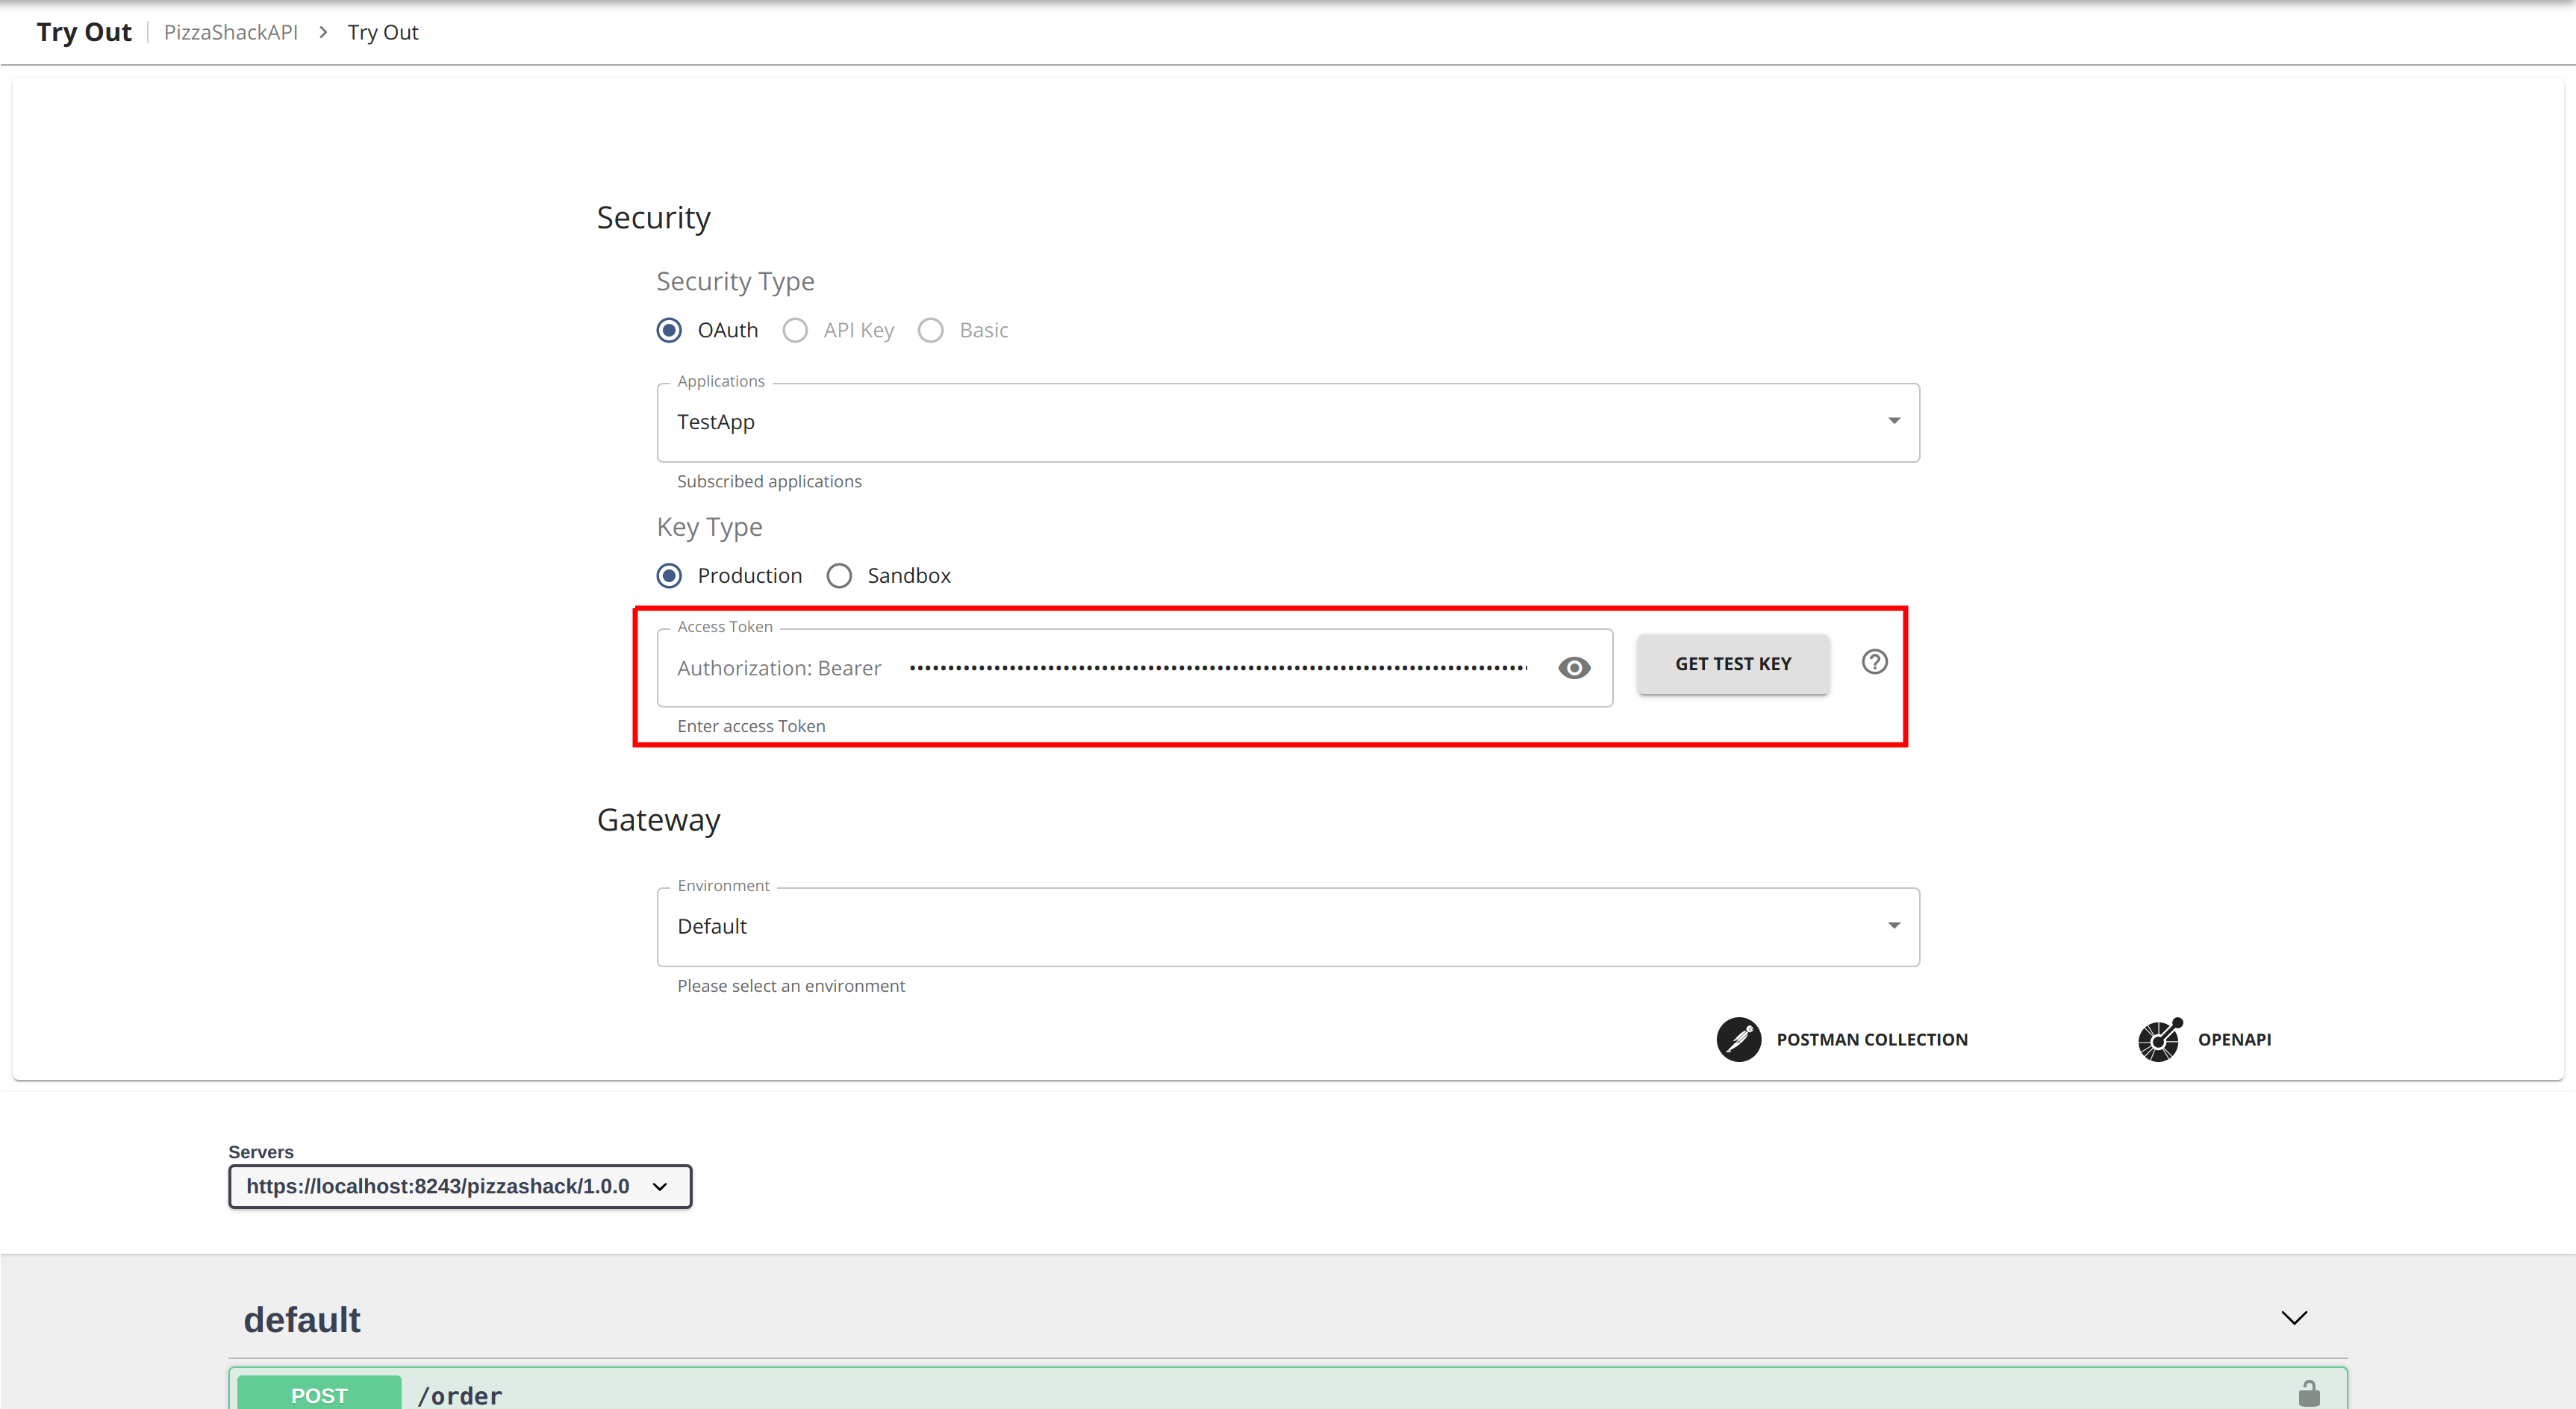Click the lock icon on POST /order
The width and height of the screenshot is (2576, 1409).
(x=2309, y=1394)
